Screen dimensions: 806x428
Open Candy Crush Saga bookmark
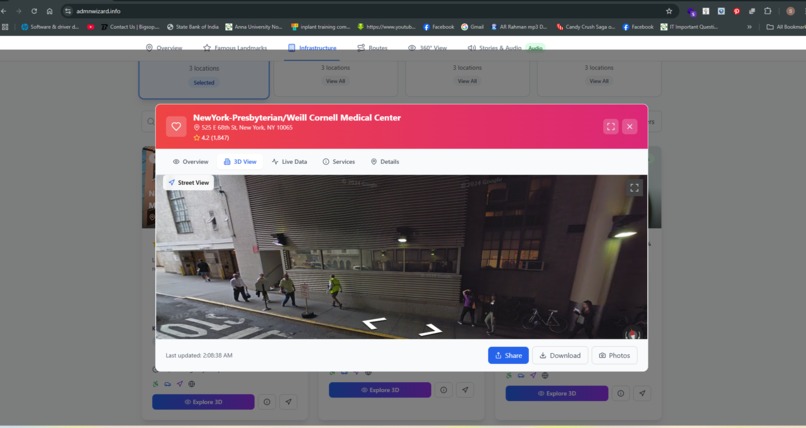585,27
